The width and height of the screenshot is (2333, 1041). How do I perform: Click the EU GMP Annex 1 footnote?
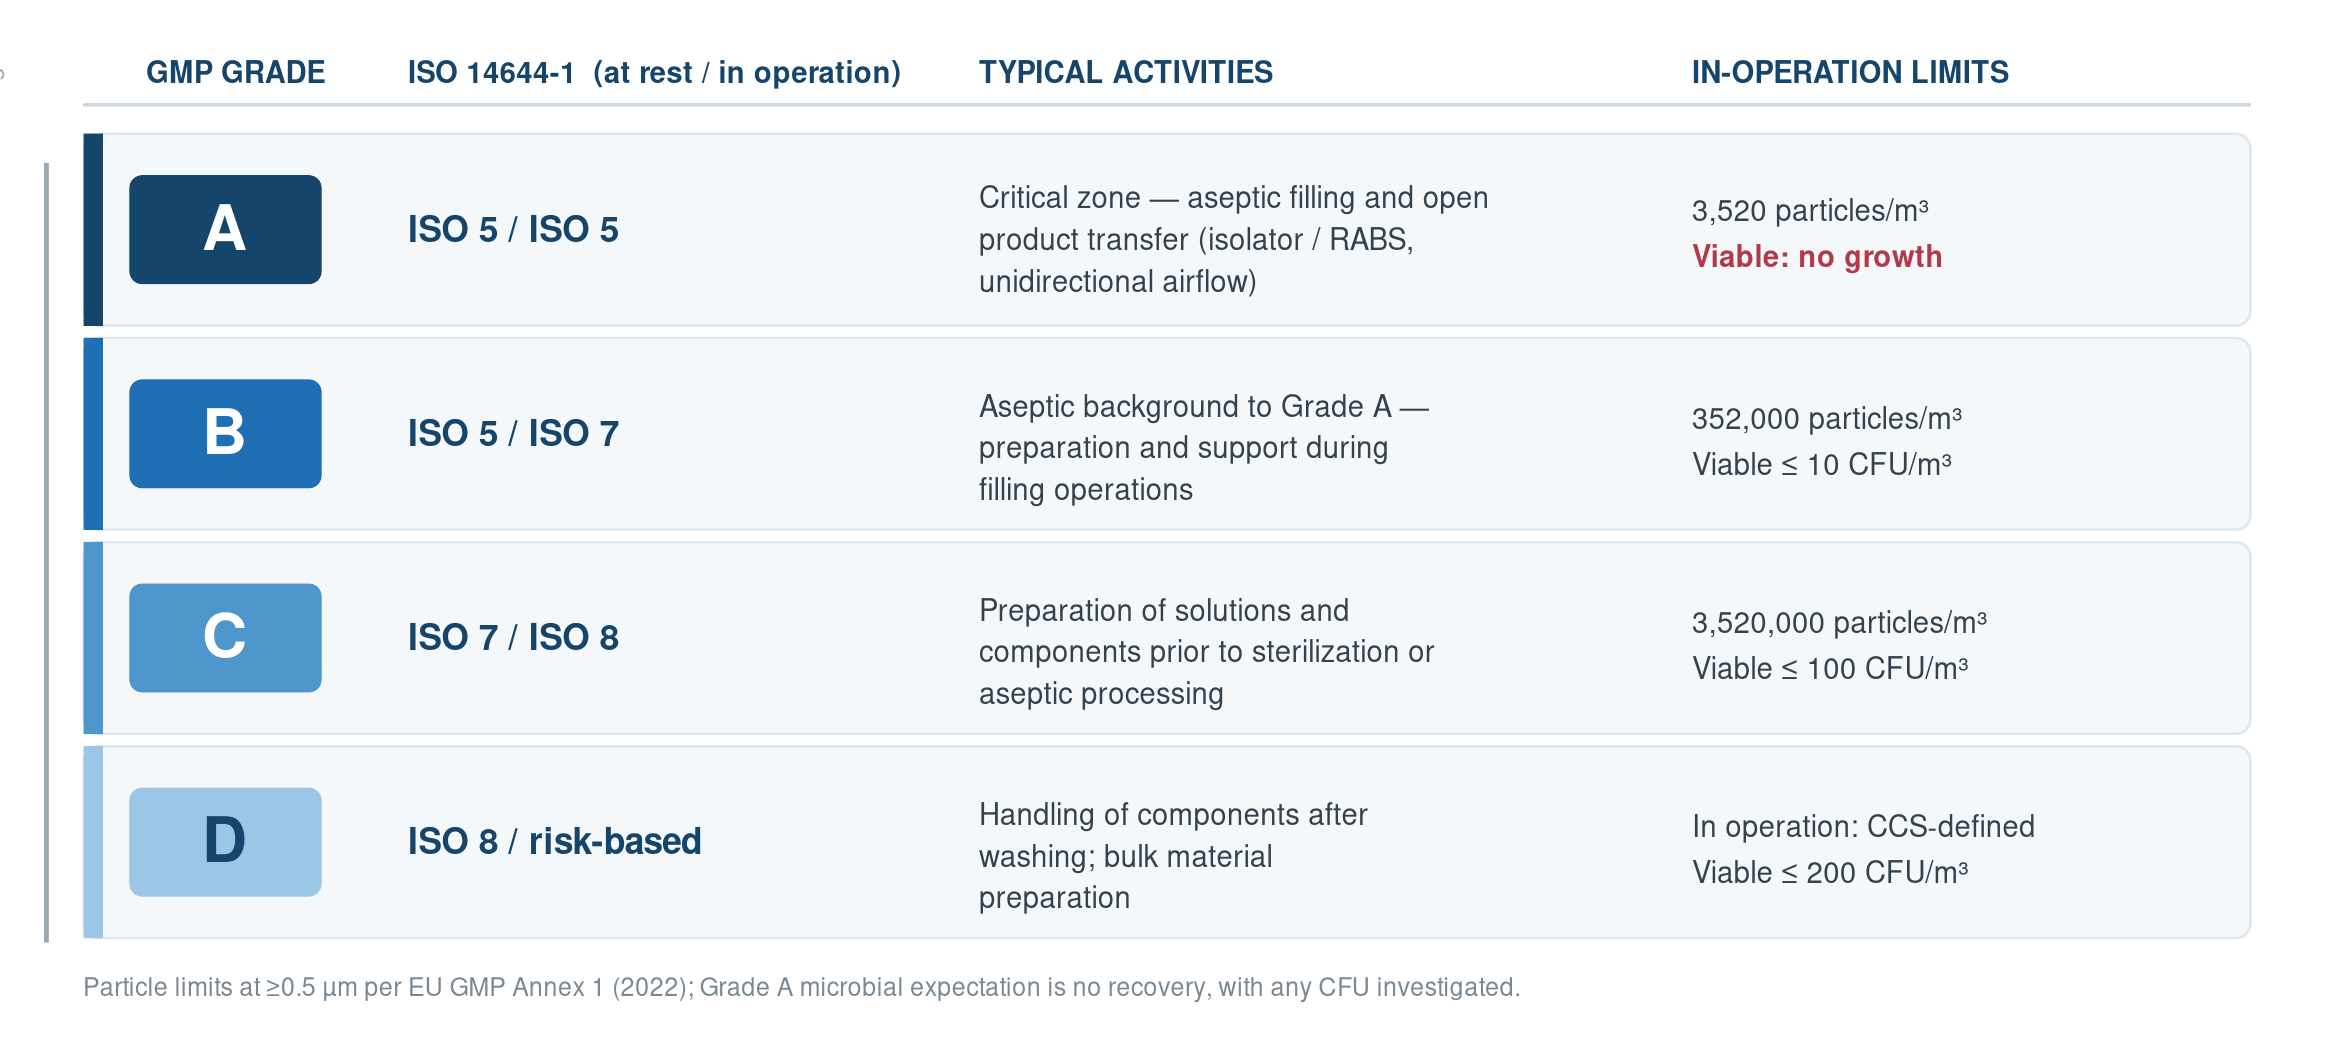pos(801,987)
